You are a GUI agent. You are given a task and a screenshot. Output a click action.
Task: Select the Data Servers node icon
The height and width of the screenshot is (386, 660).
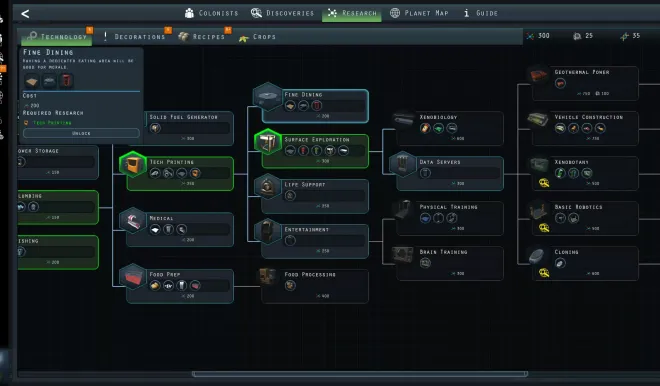402,164
